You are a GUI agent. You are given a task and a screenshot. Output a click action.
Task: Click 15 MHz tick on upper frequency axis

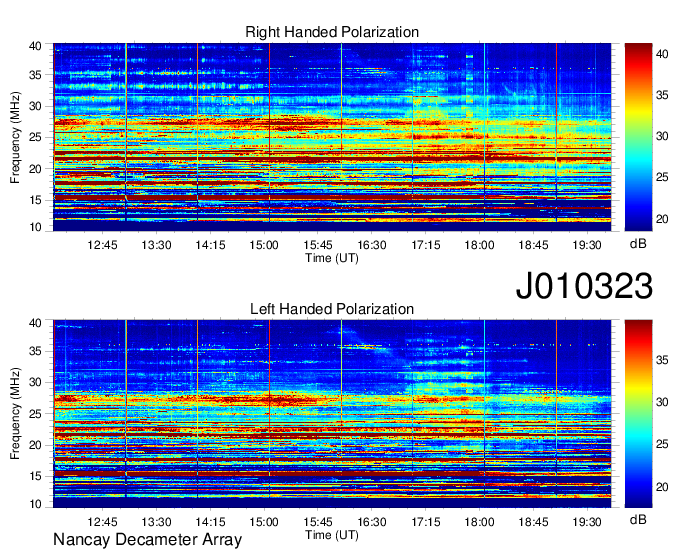(35, 200)
